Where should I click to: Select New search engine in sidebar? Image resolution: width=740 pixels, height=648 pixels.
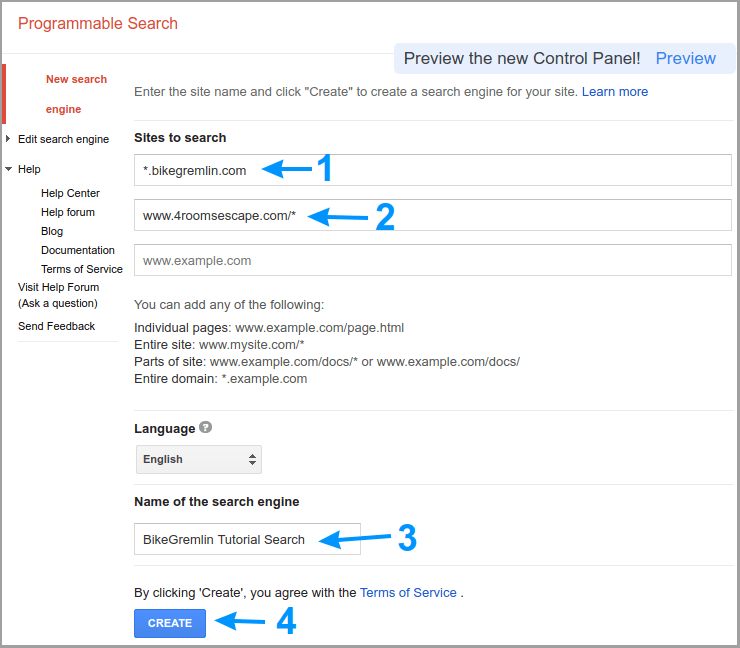click(x=76, y=94)
